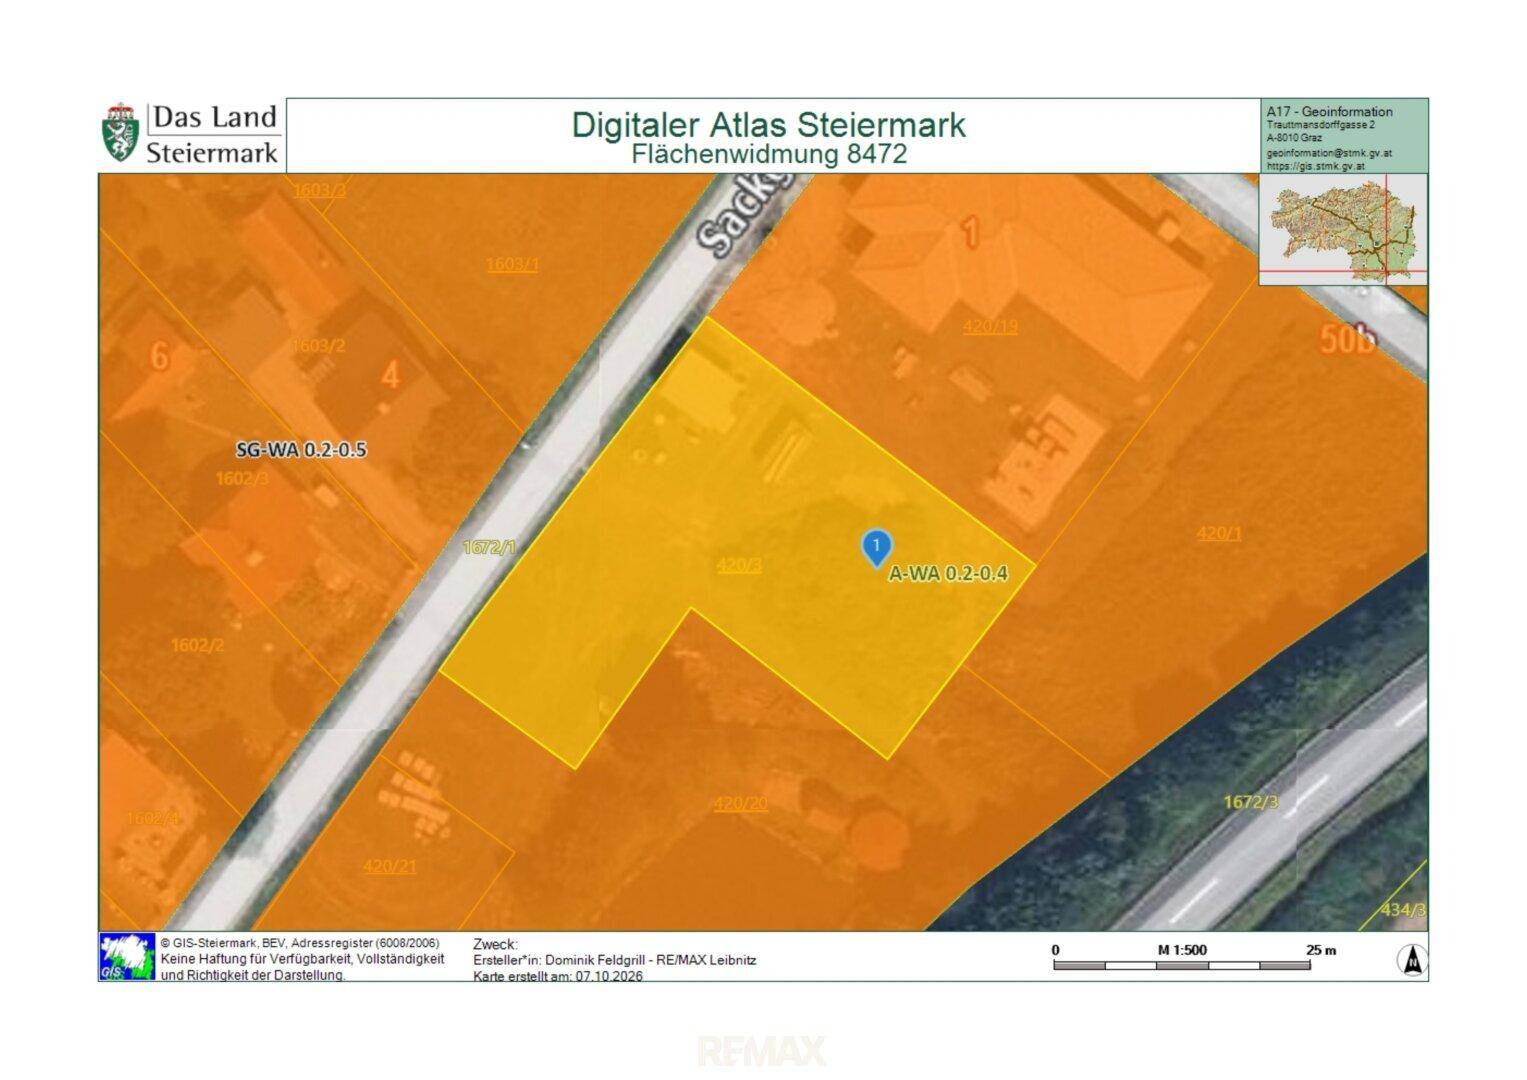
Task: Click the north arrow compass icon
Action: [1412, 959]
